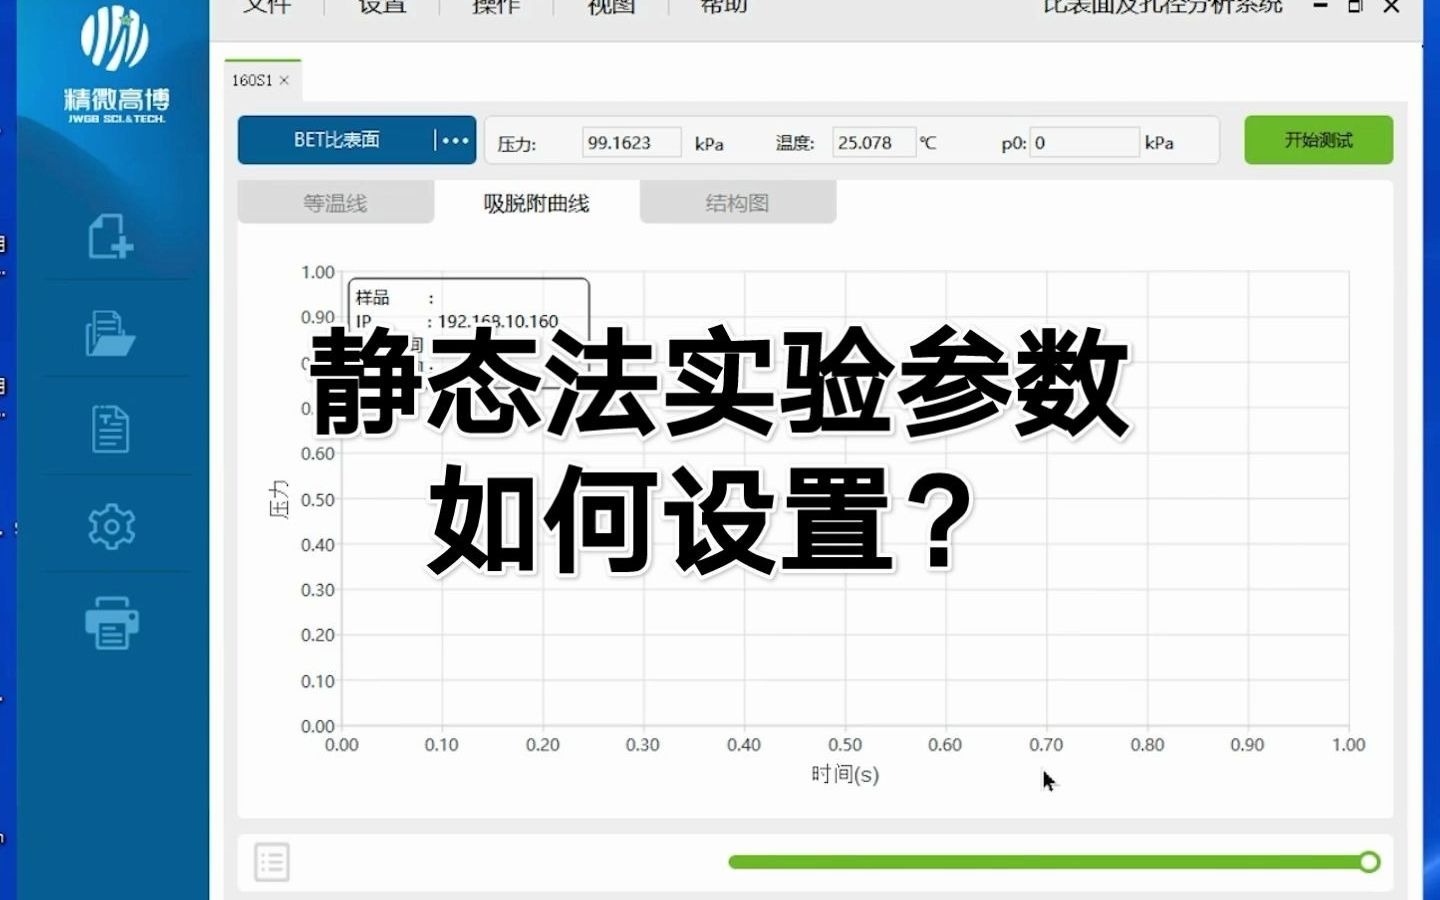
Task: Maximize the application window
Action: (x=1355, y=6)
